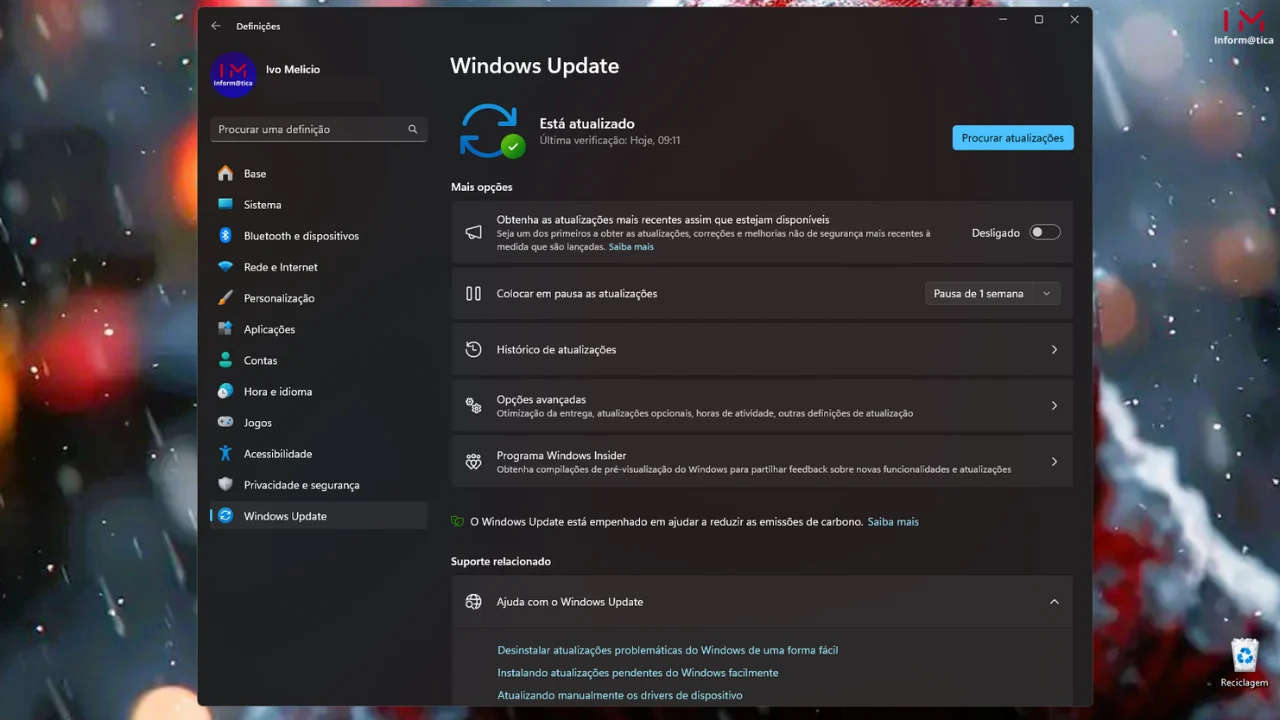Viewport: 1280px width, 720px height.
Task: Open the chevron on Histórico de atualizações
Action: 1054,350
